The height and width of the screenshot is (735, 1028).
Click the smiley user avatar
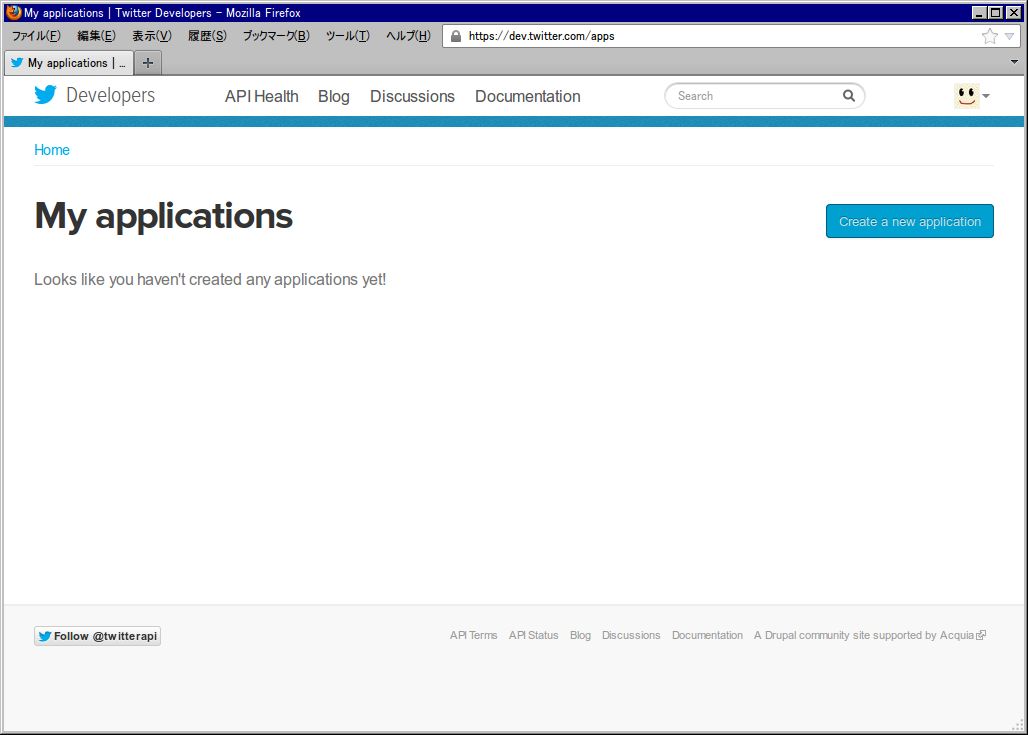tap(966, 96)
